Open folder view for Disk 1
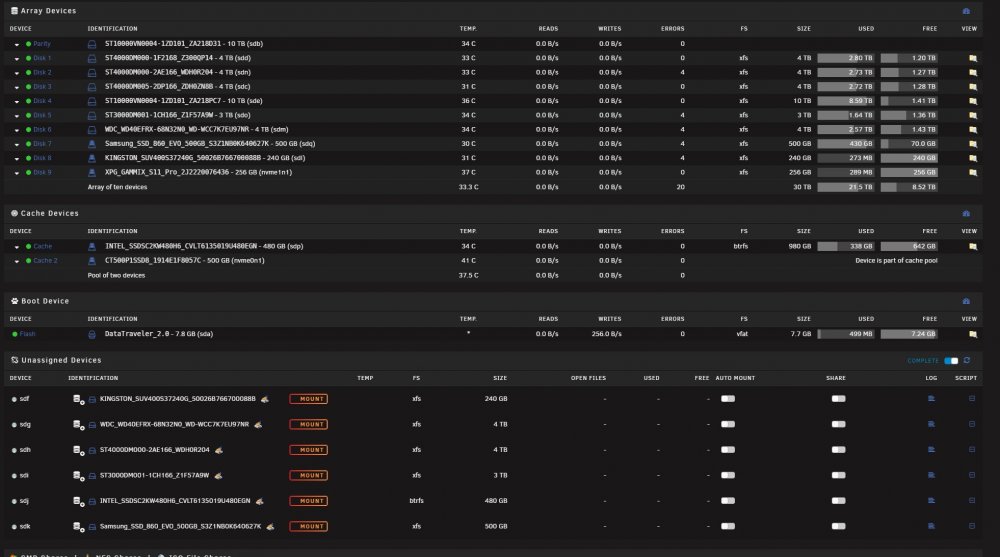Image resolution: width=1000 pixels, height=557 pixels. tap(973, 58)
